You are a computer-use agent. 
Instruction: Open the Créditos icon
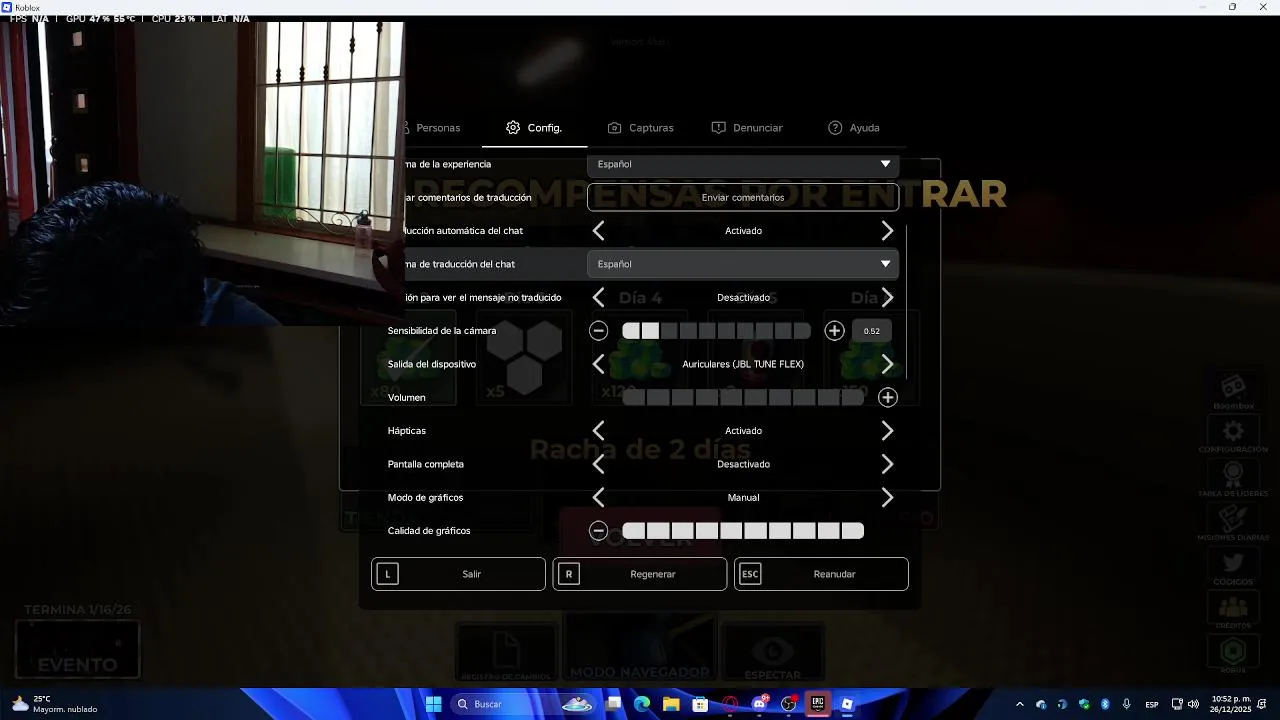click(1233, 610)
